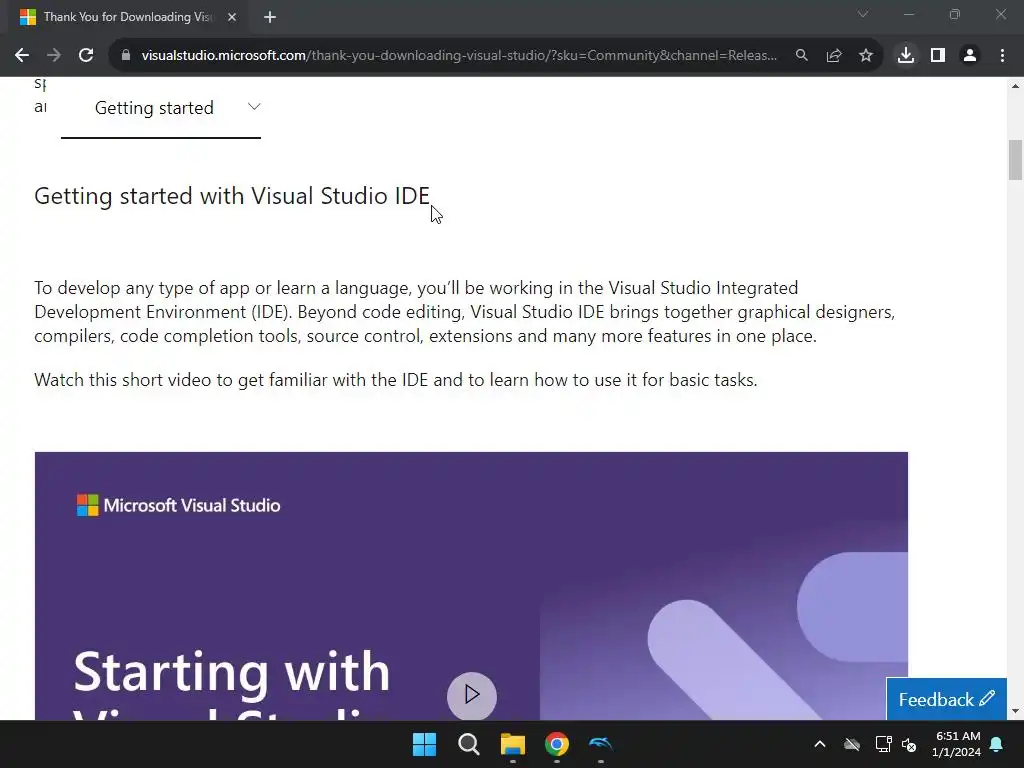Play the Starting with Visual Studio video

[x=472, y=695]
